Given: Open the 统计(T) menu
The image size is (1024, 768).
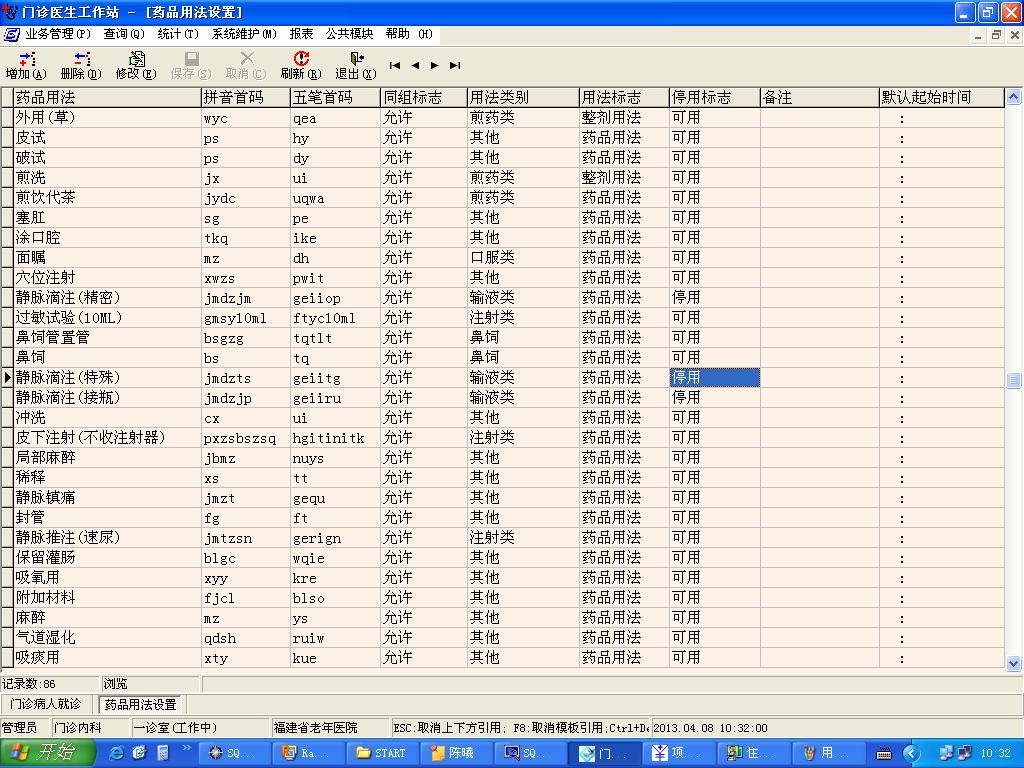Looking at the screenshot, I should click(178, 34).
